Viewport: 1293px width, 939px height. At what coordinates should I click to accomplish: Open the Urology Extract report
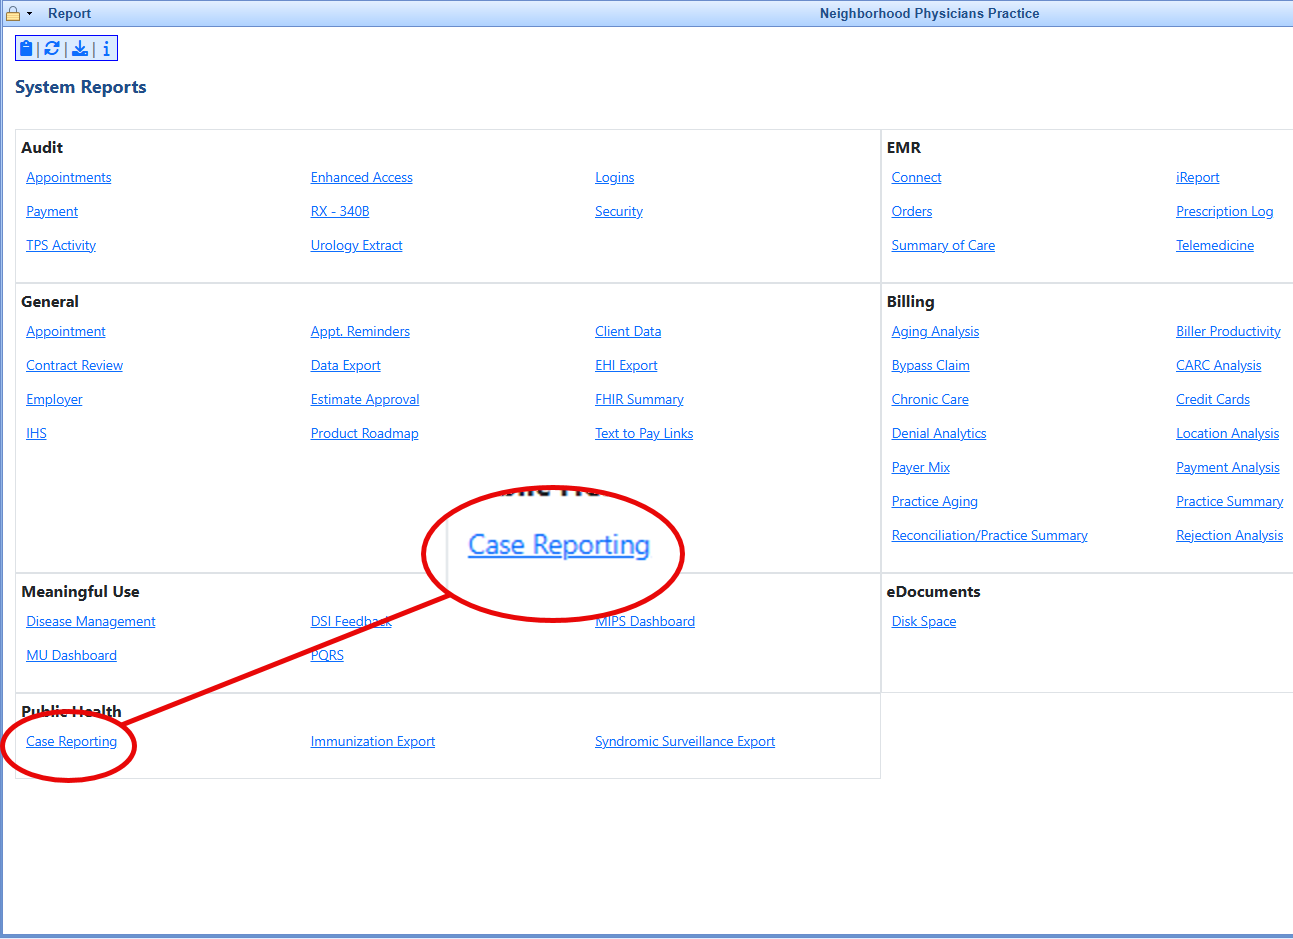point(357,246)
